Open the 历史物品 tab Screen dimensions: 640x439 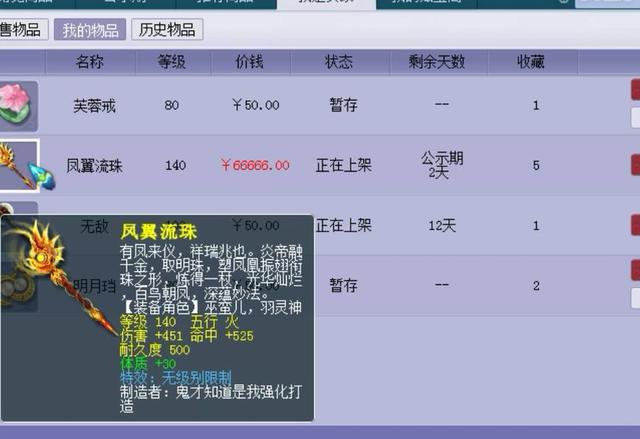click(167, 30)
